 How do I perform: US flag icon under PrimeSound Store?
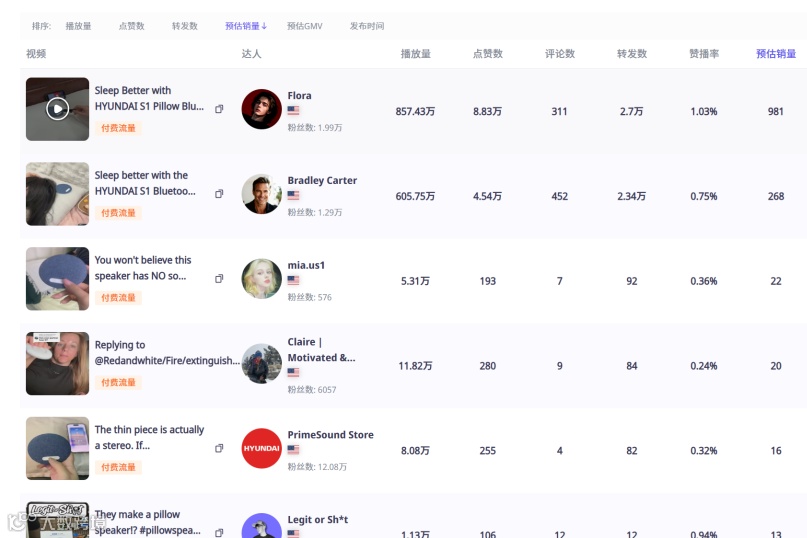(293, 449)
